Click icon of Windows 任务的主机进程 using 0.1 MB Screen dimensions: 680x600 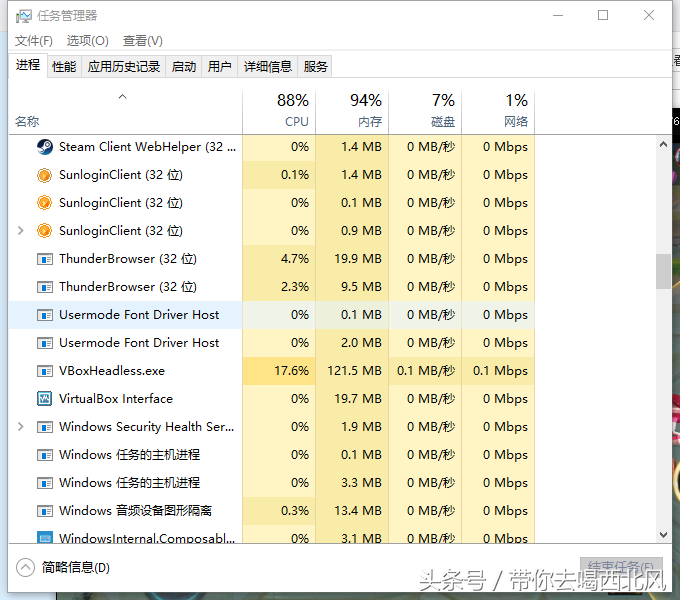click(x=45, y=455)
